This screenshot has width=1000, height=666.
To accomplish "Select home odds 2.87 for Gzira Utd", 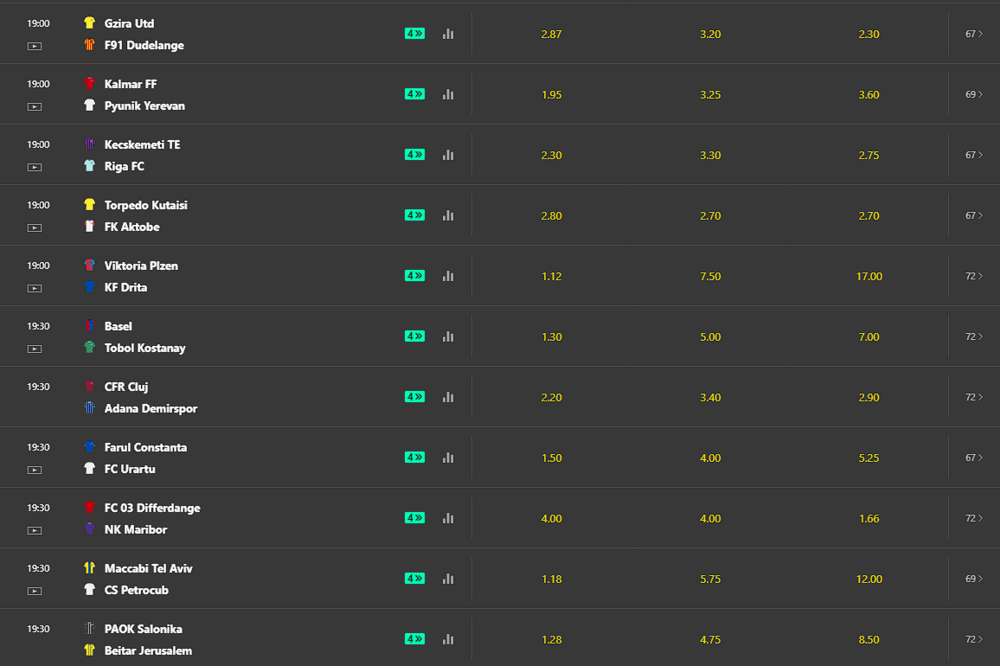I will point(552,34).
